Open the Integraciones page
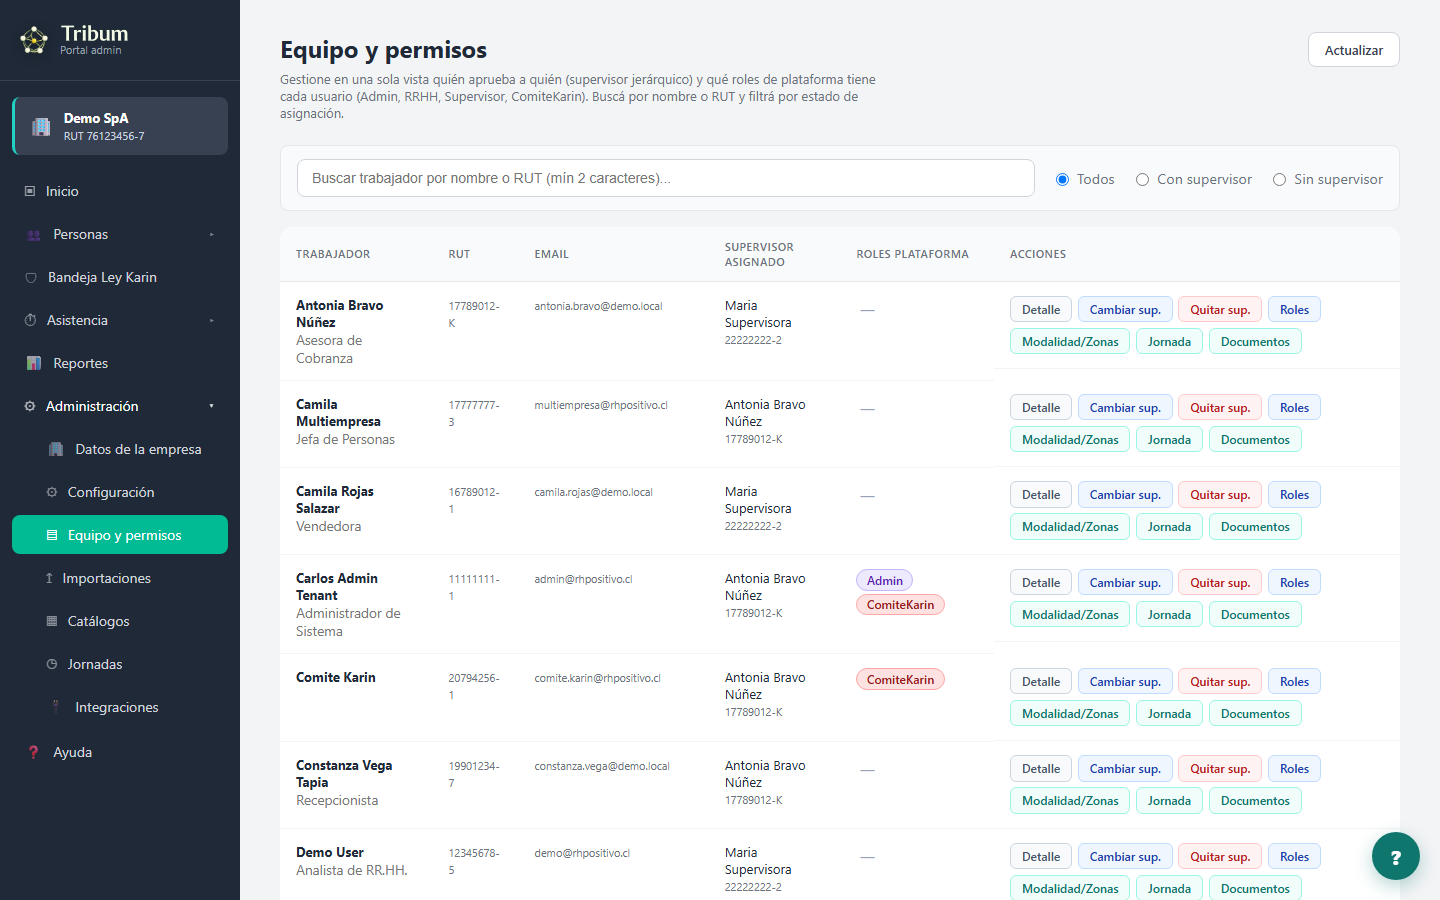 tap(120, 708)
